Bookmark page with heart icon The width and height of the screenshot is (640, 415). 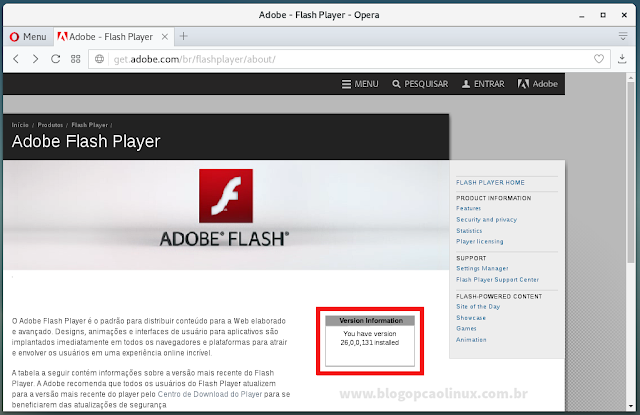599,59
